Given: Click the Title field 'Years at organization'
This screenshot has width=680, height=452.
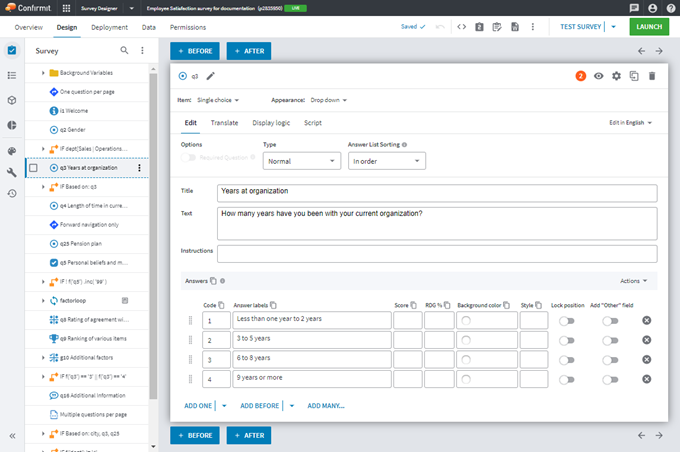Looking at the screenshot, I should [x=437, y=193].
